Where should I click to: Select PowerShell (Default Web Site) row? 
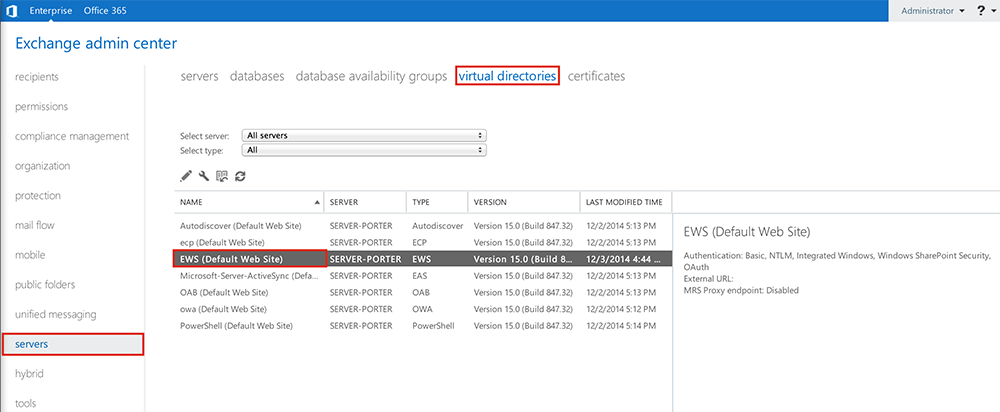423,325
